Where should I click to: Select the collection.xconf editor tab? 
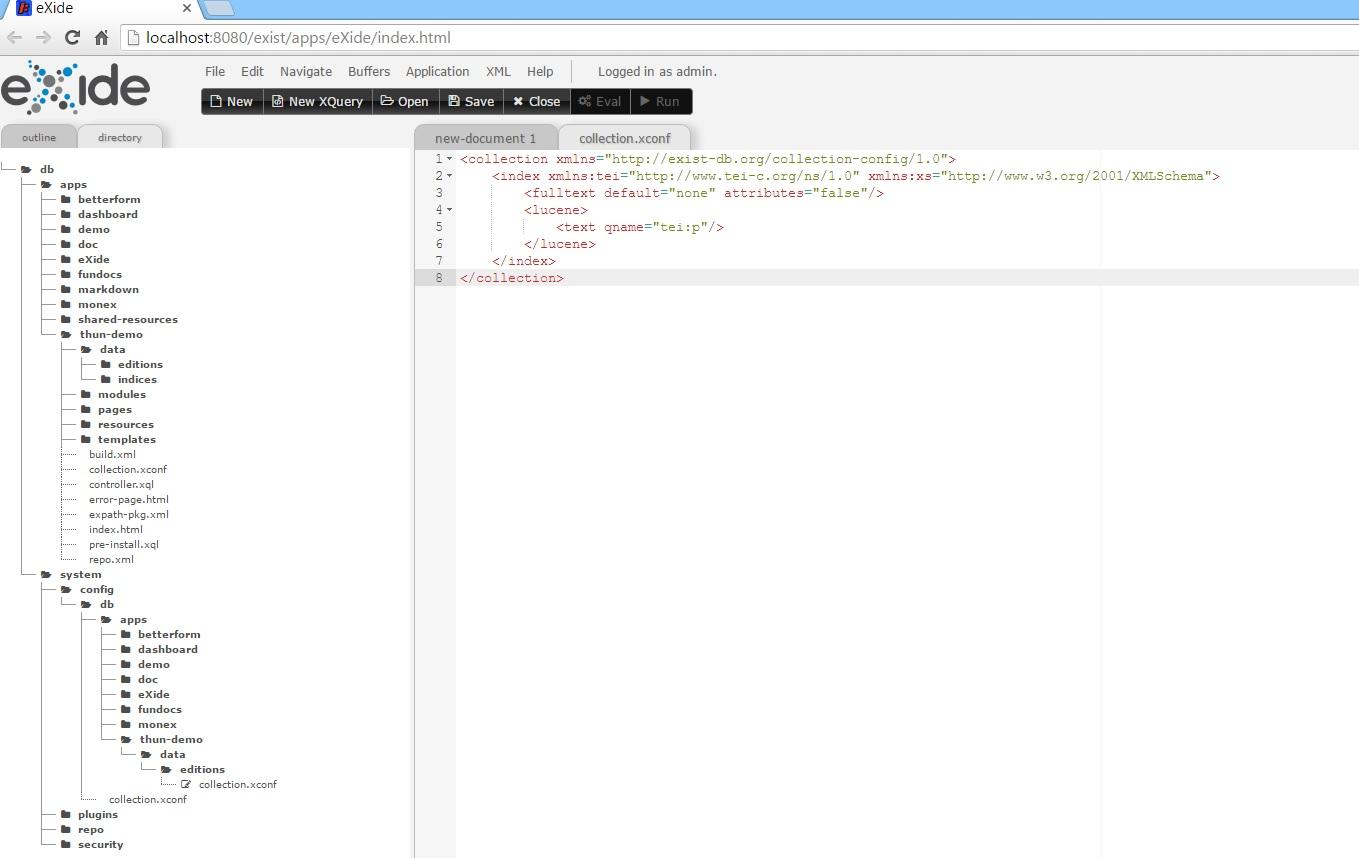tap(625, 138)
